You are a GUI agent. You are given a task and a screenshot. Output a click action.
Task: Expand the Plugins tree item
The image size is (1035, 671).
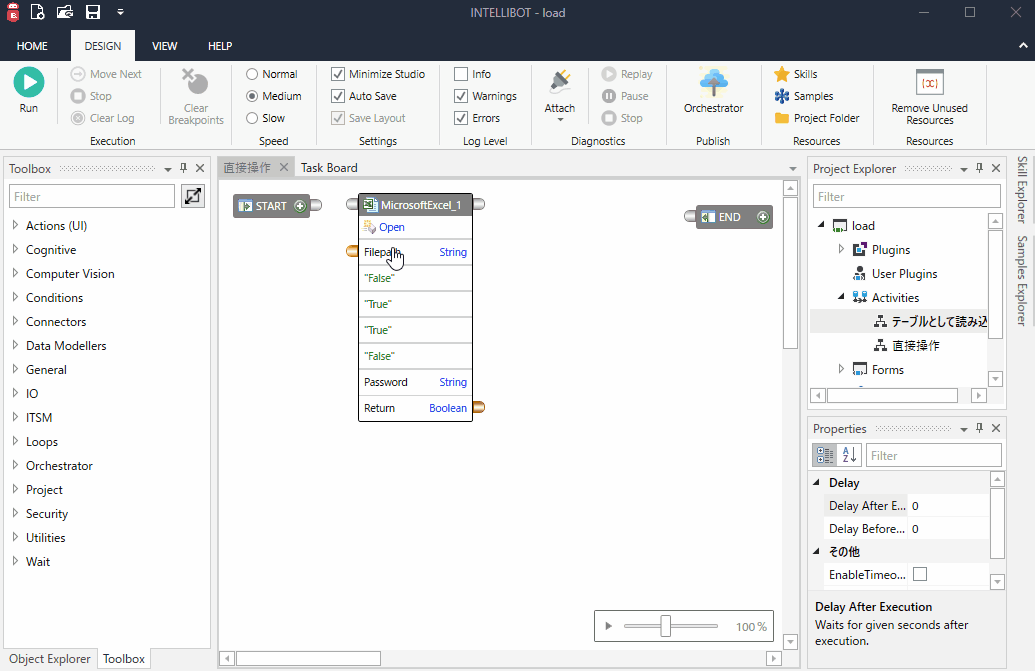coord(842,249)
